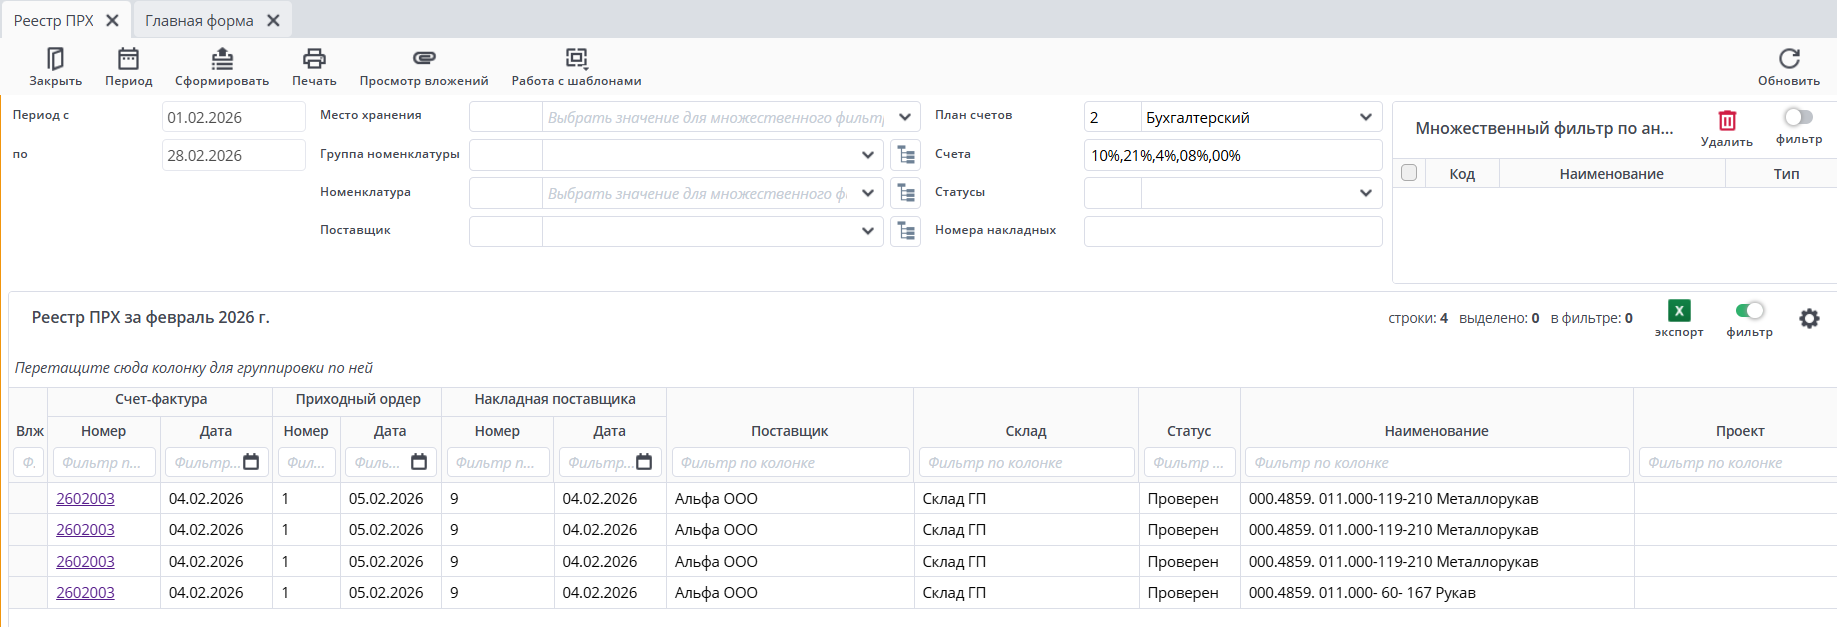This screenshot has height=627, width=1837.
Task: Open Просмотр вложений paperclip icon
Action: click(x=424, y=59)
